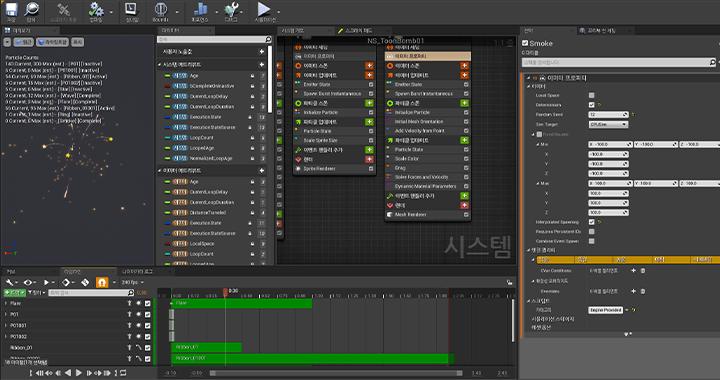
Task: Open timeline wrench actions menu
Action: (x=11, y=282)
